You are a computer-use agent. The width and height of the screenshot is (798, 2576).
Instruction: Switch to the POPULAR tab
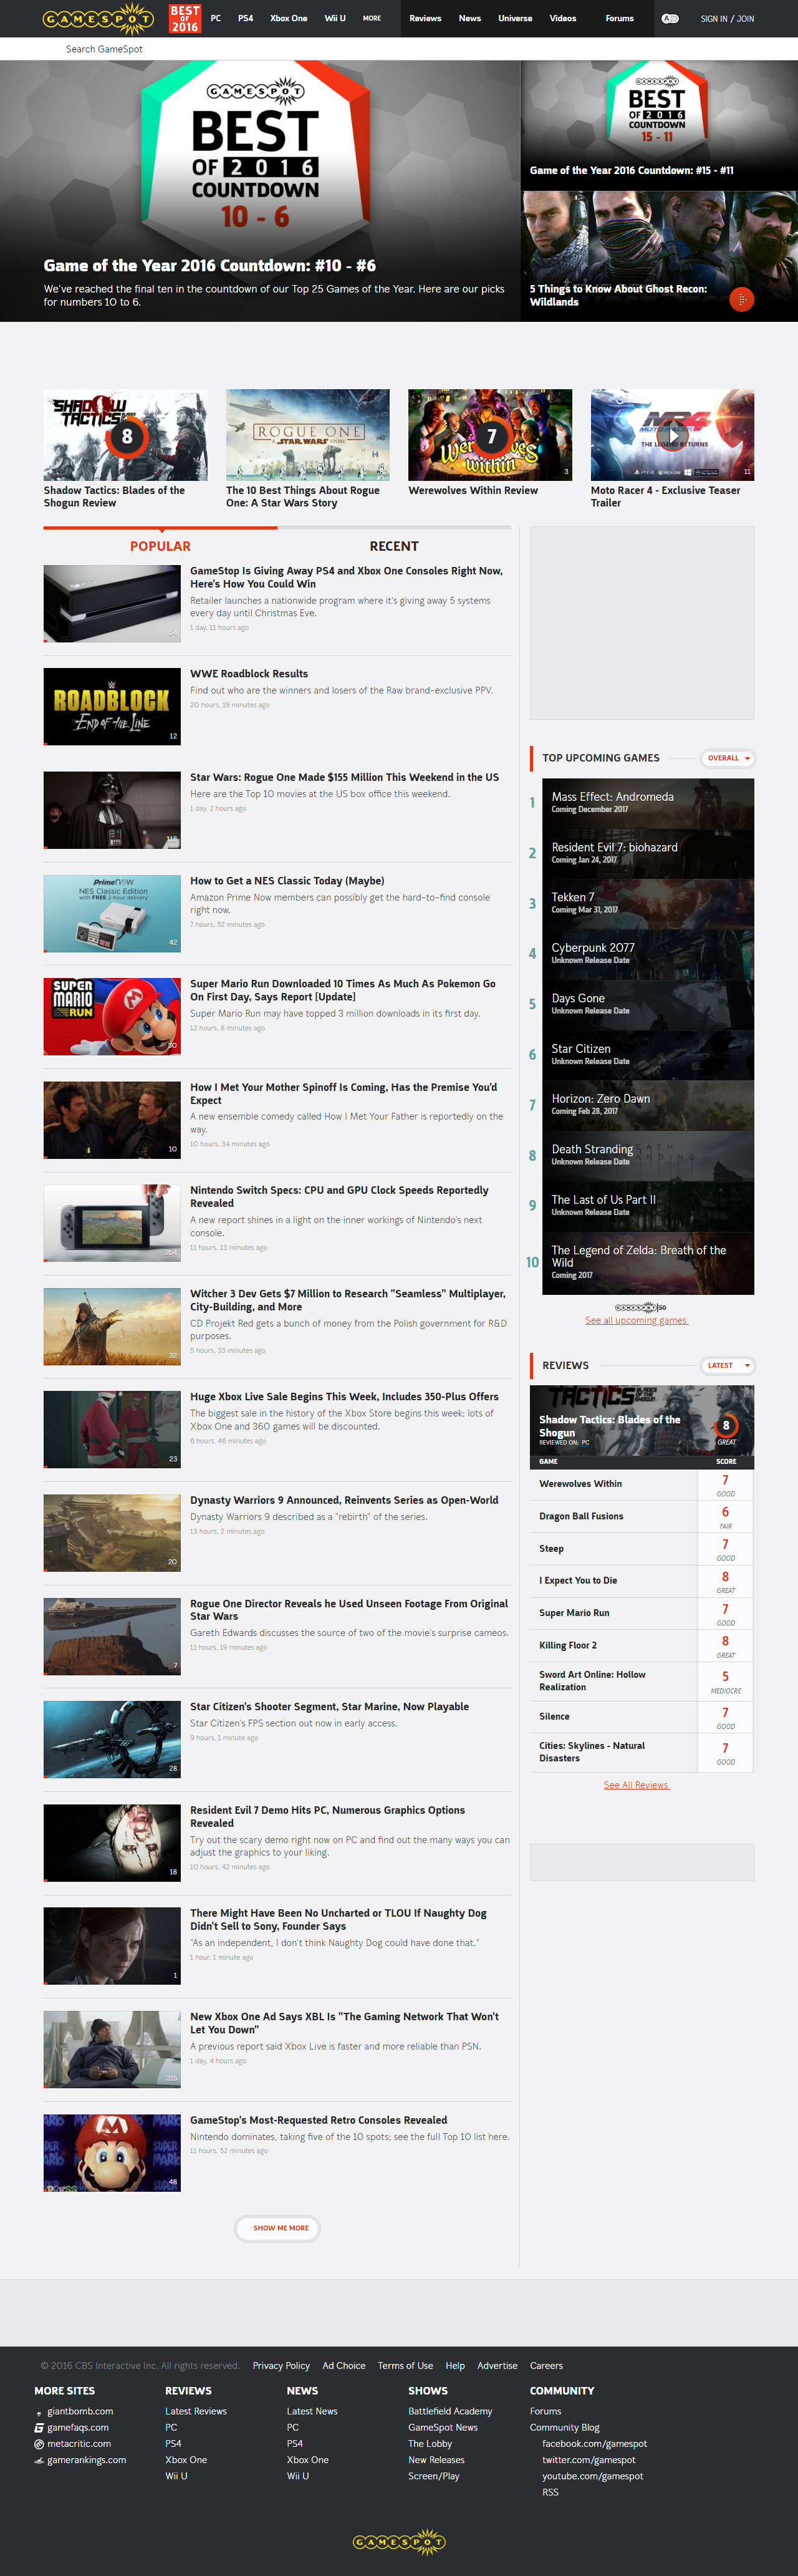pos(160,546)
